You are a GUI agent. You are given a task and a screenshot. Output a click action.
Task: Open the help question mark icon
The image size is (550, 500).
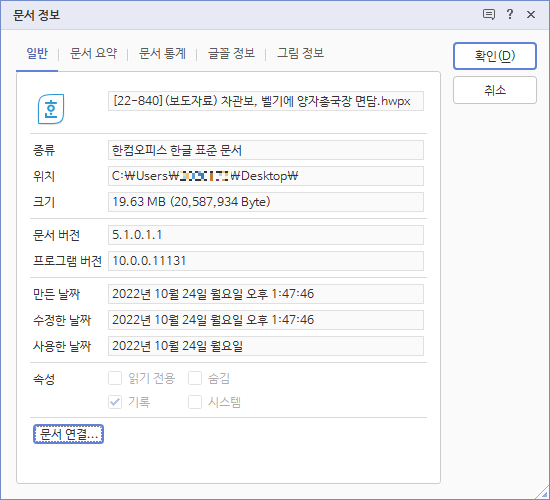(510, 14)
